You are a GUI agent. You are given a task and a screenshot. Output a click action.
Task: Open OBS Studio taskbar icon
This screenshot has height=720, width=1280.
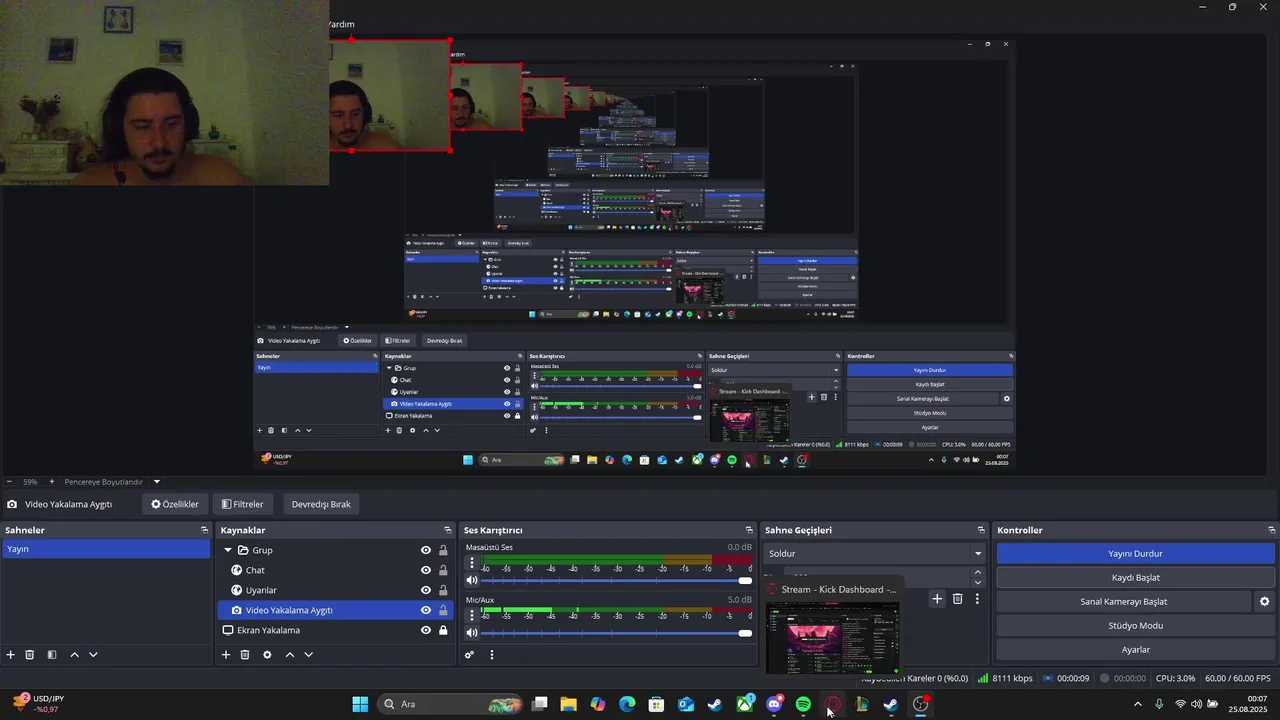coord(920,705)
